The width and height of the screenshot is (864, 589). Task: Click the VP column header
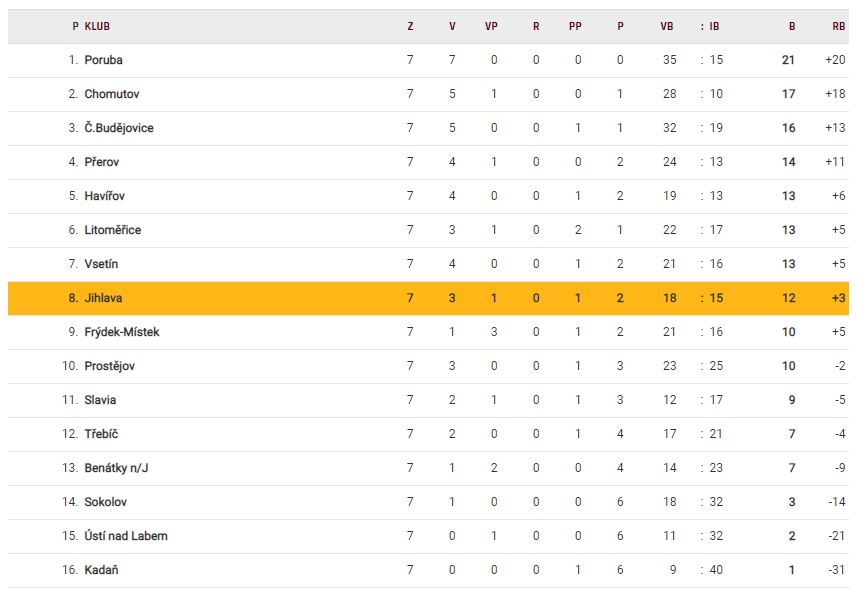click(491, 27)
